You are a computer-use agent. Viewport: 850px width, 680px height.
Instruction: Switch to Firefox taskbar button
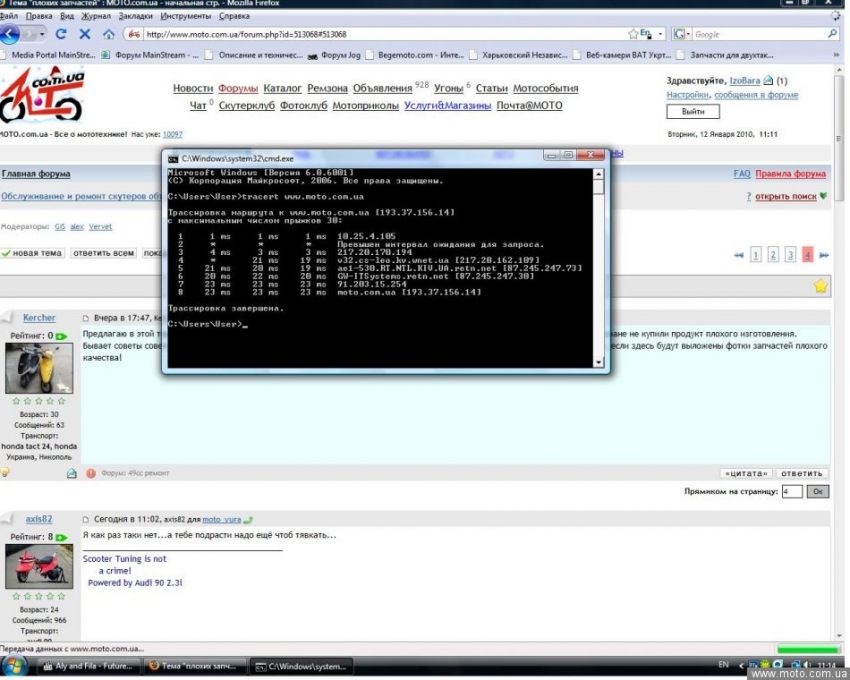(x=195, y=666)
